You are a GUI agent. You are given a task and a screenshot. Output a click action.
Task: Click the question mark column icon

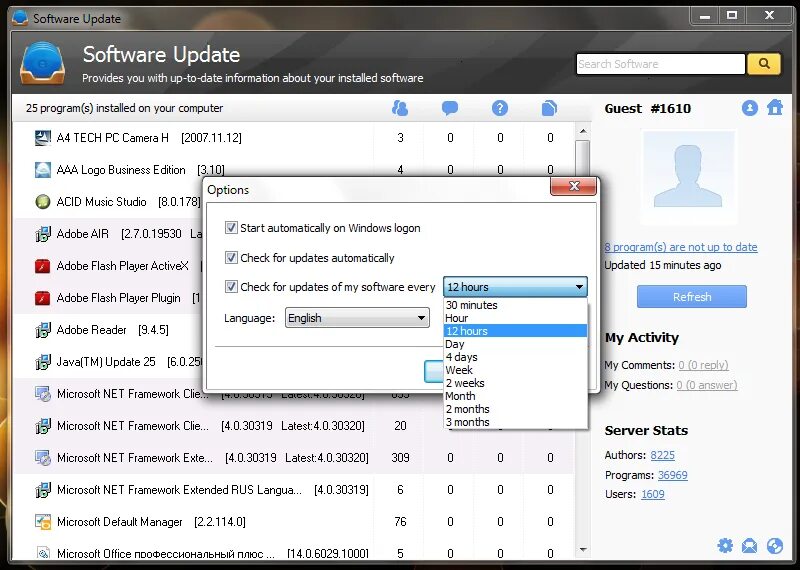pos(499,108)
